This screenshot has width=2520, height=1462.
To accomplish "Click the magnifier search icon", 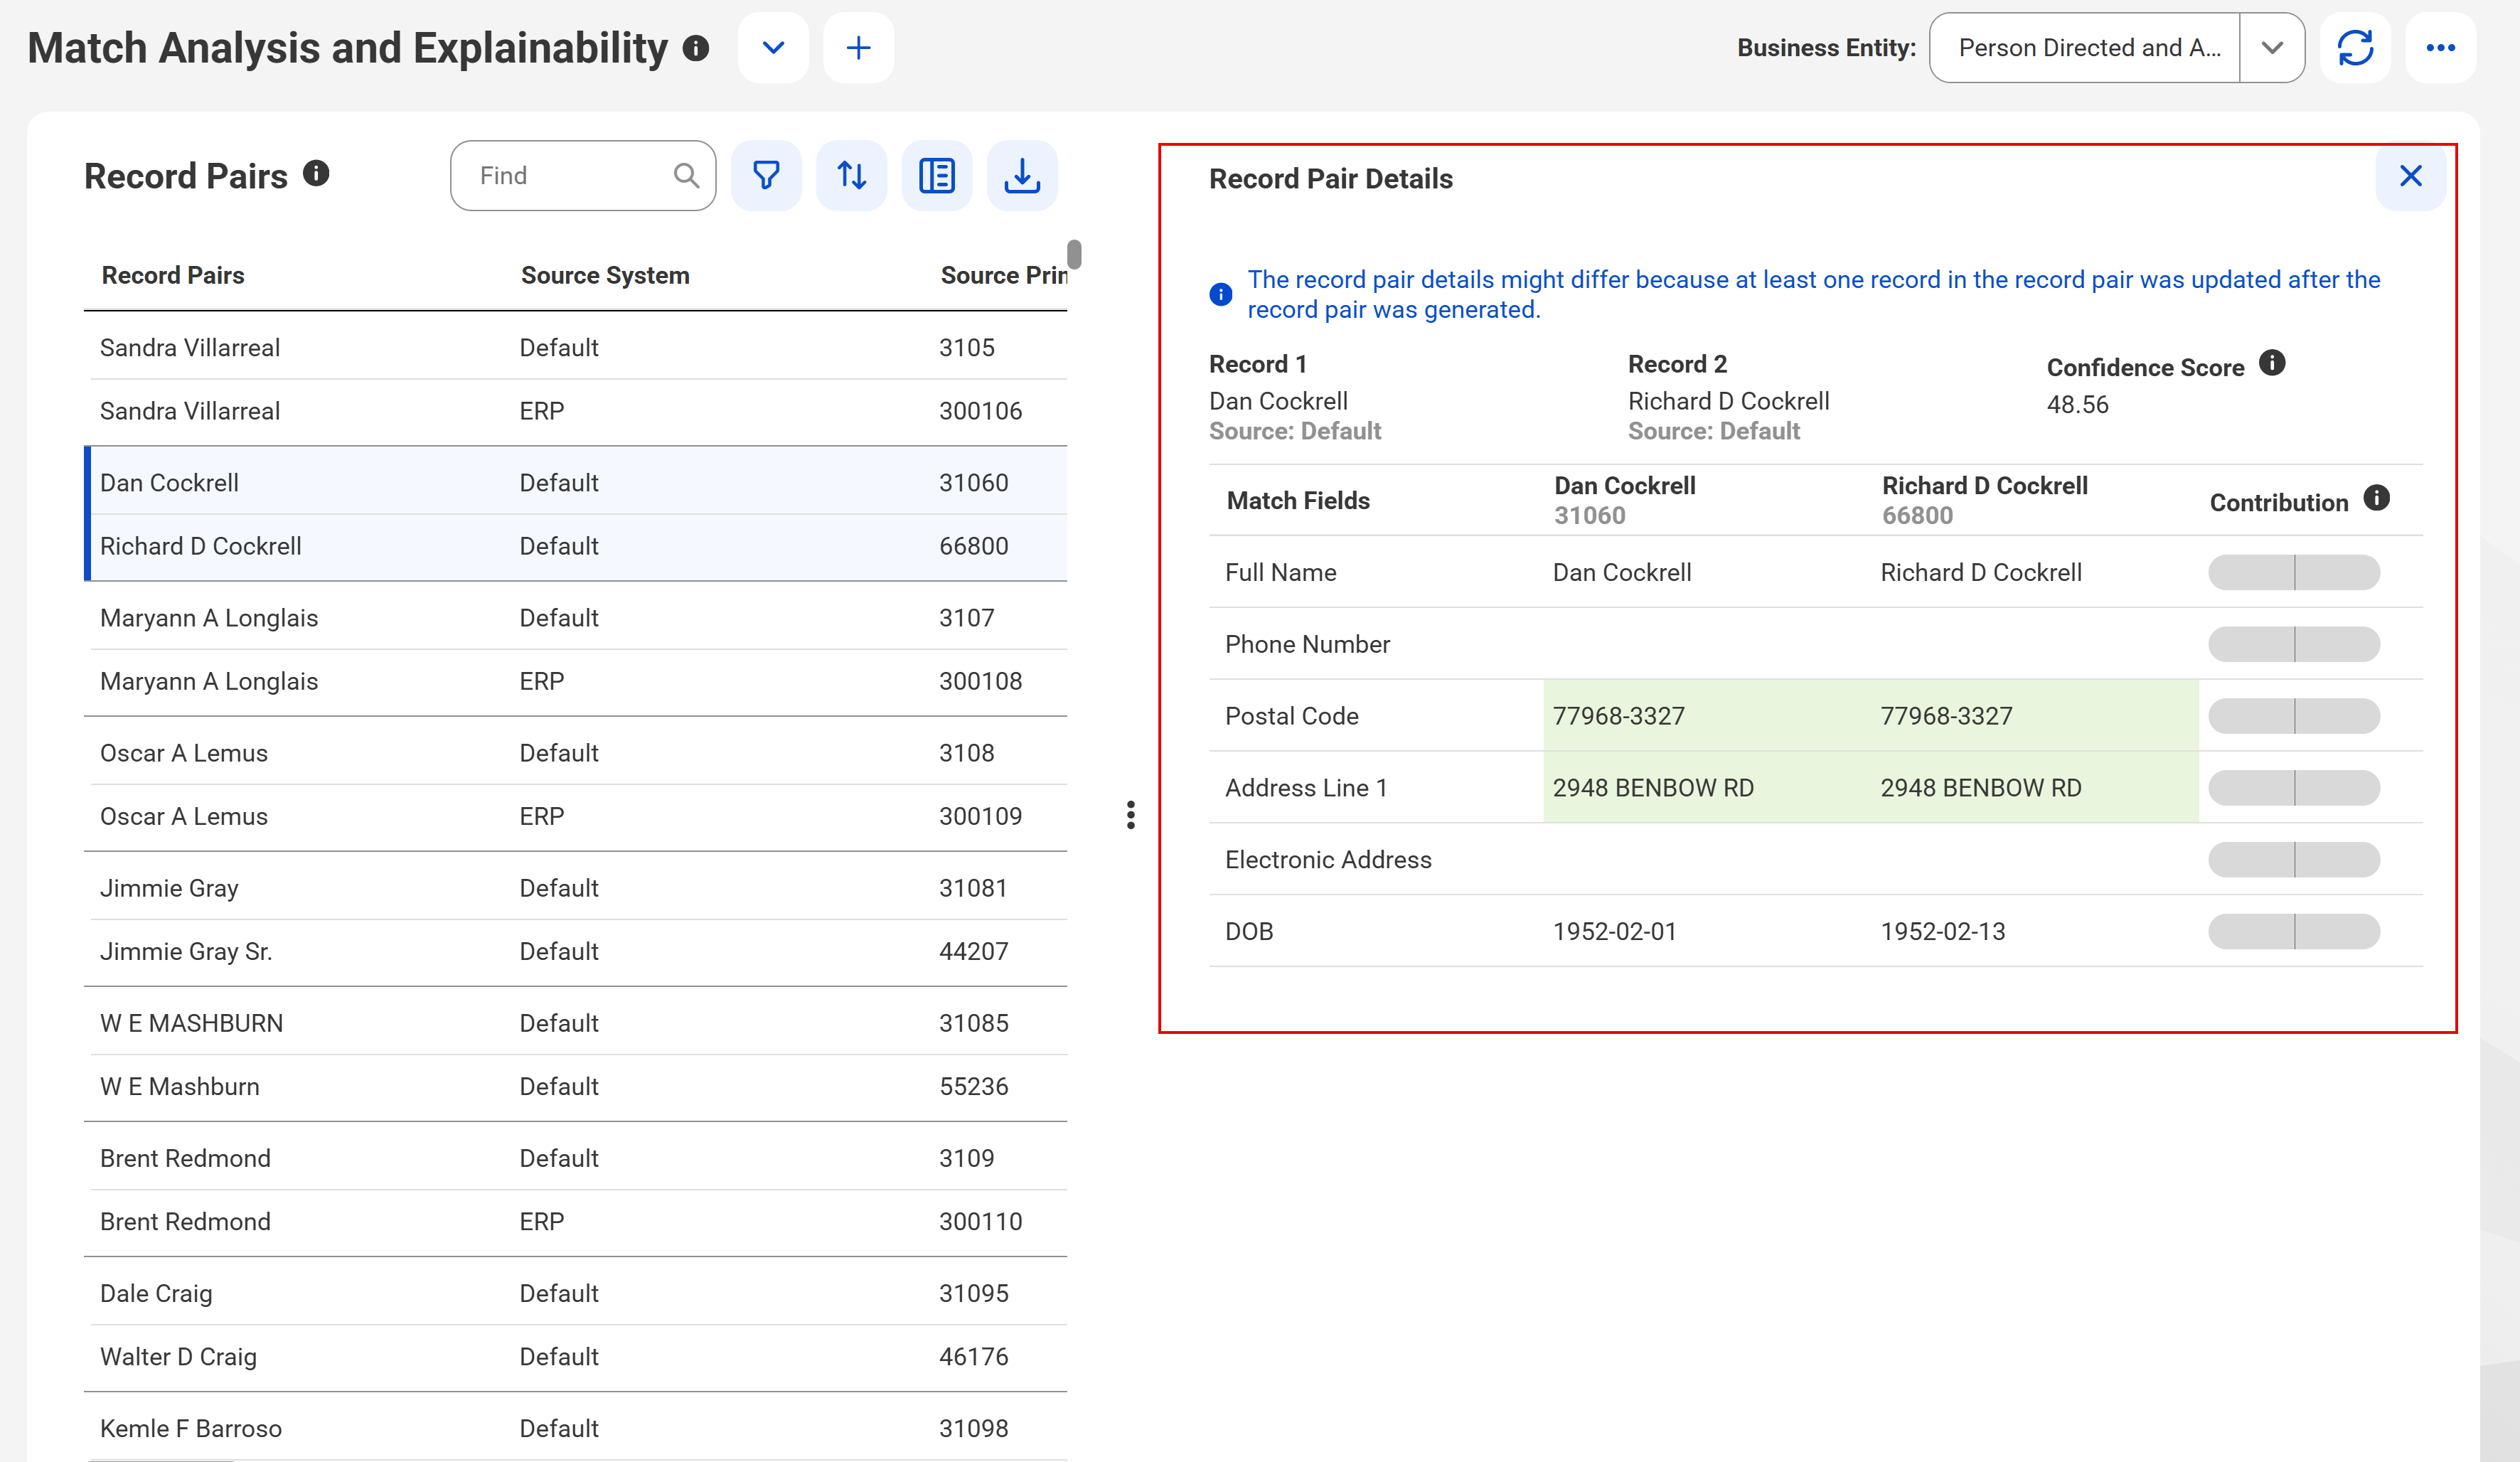I will [x=686, y=176].
